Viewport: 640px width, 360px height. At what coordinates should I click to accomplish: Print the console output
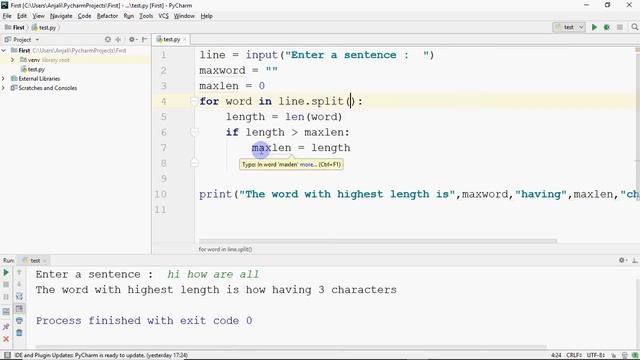(19, 321)
